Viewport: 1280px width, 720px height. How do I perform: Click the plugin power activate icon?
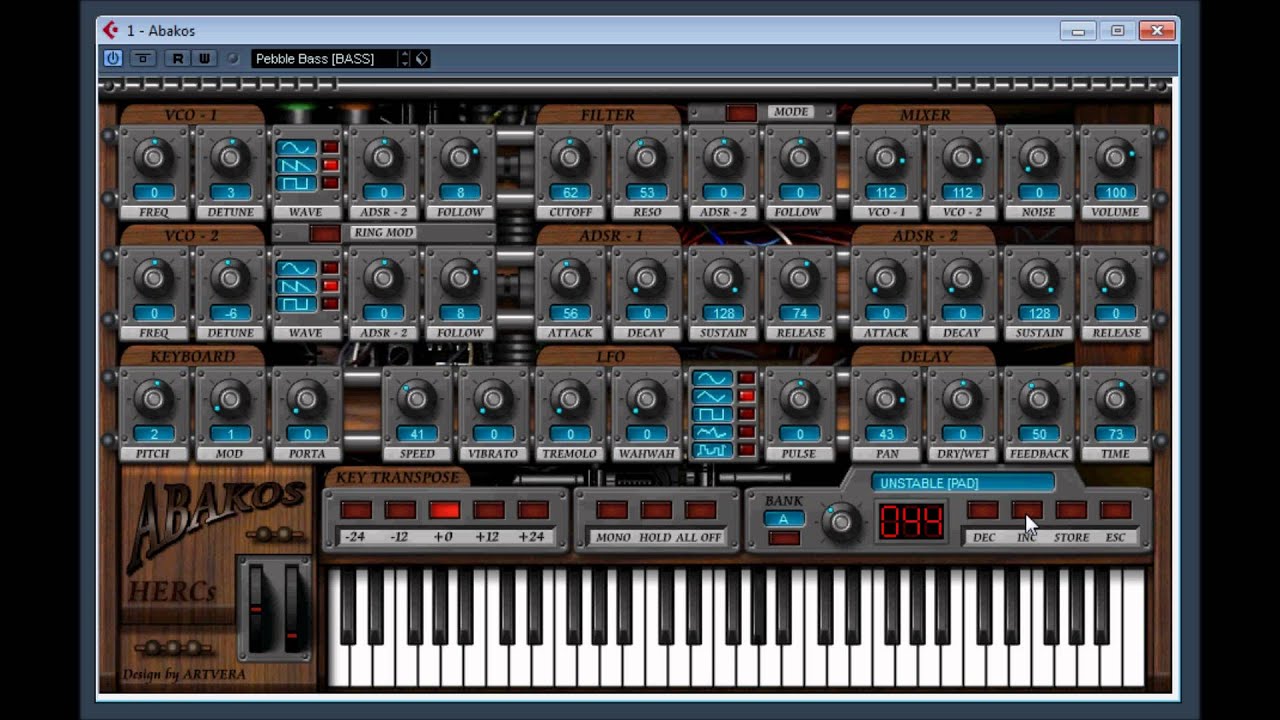click(x=113, y=59)
